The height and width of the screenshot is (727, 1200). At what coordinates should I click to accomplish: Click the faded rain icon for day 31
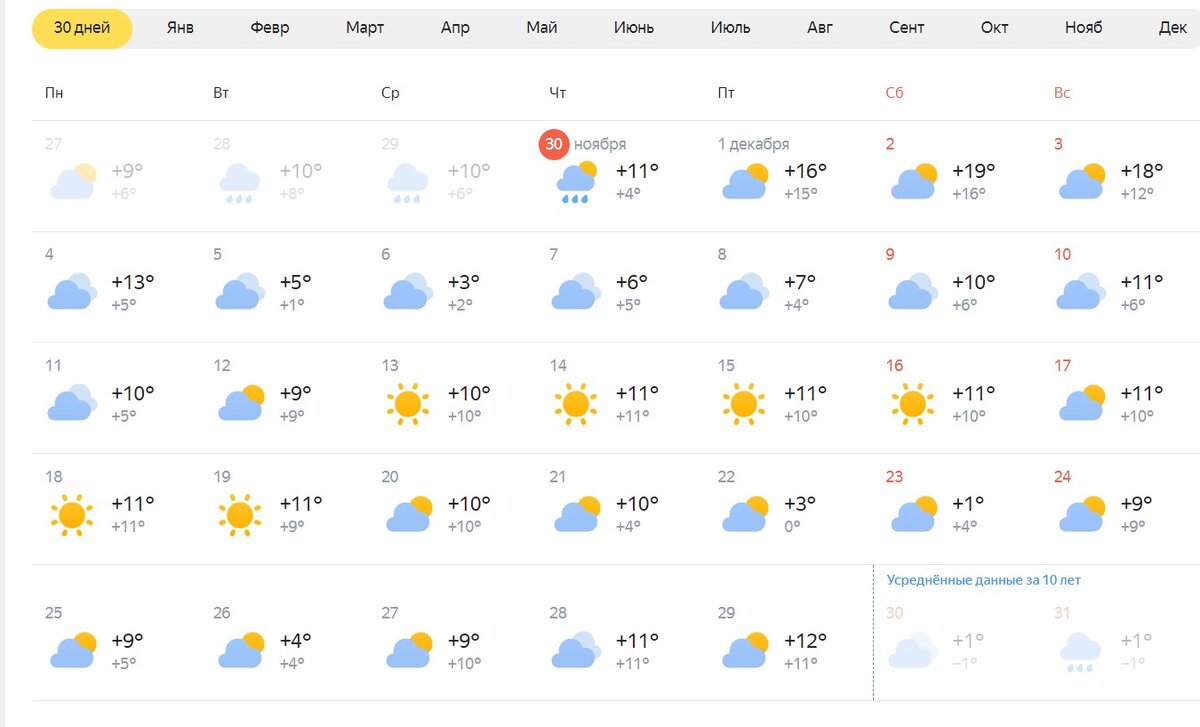point(1080,651)
